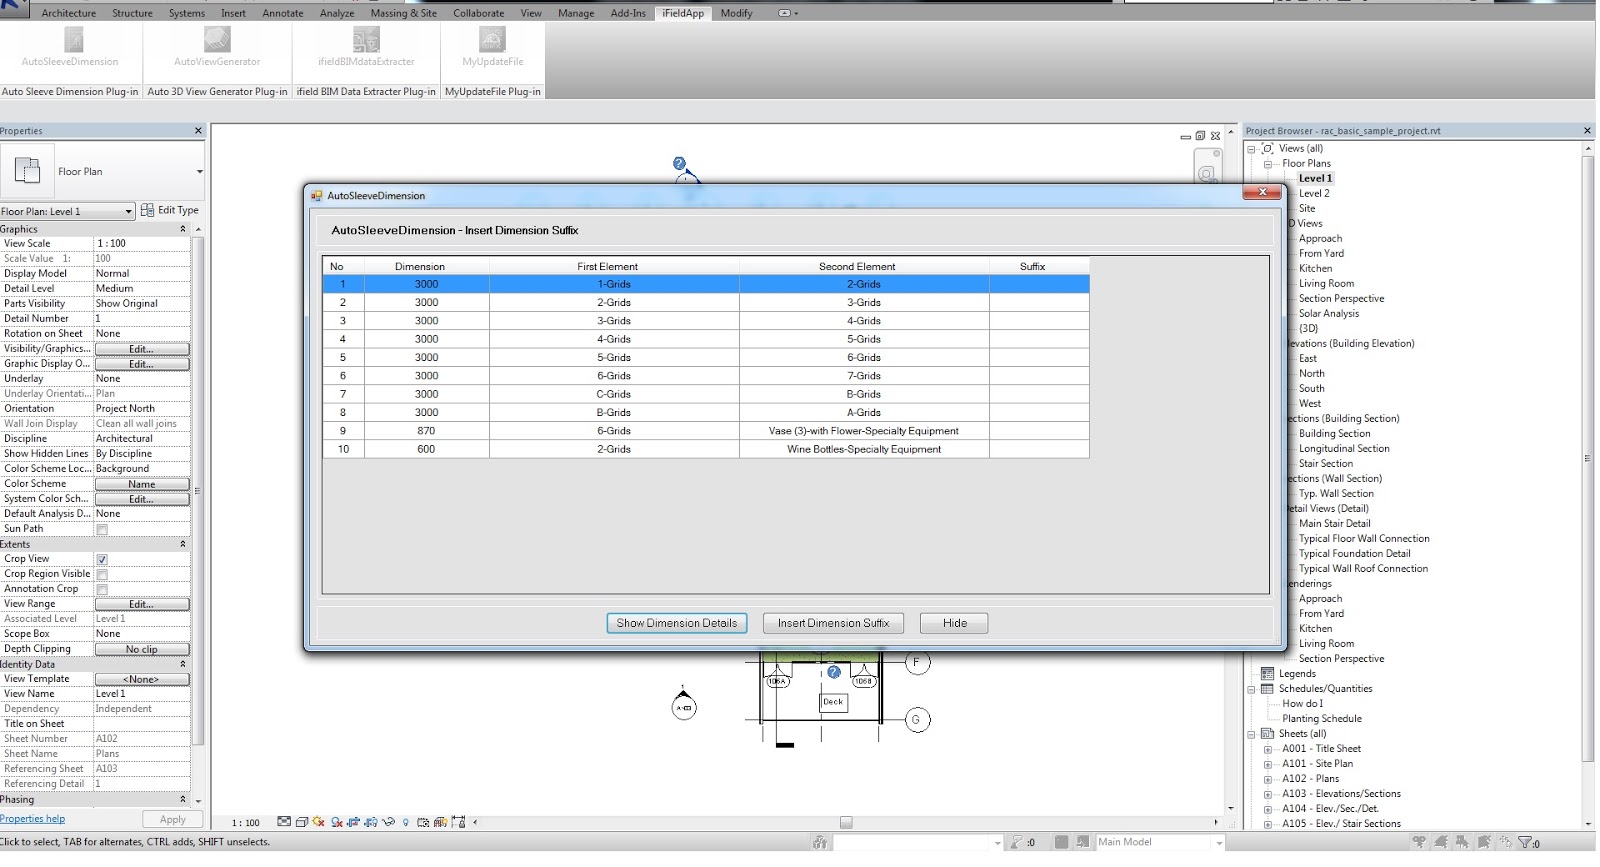Click the blue question marker near Deck
The height and width of the screenshot is (867, 1600).
point(834,672)
